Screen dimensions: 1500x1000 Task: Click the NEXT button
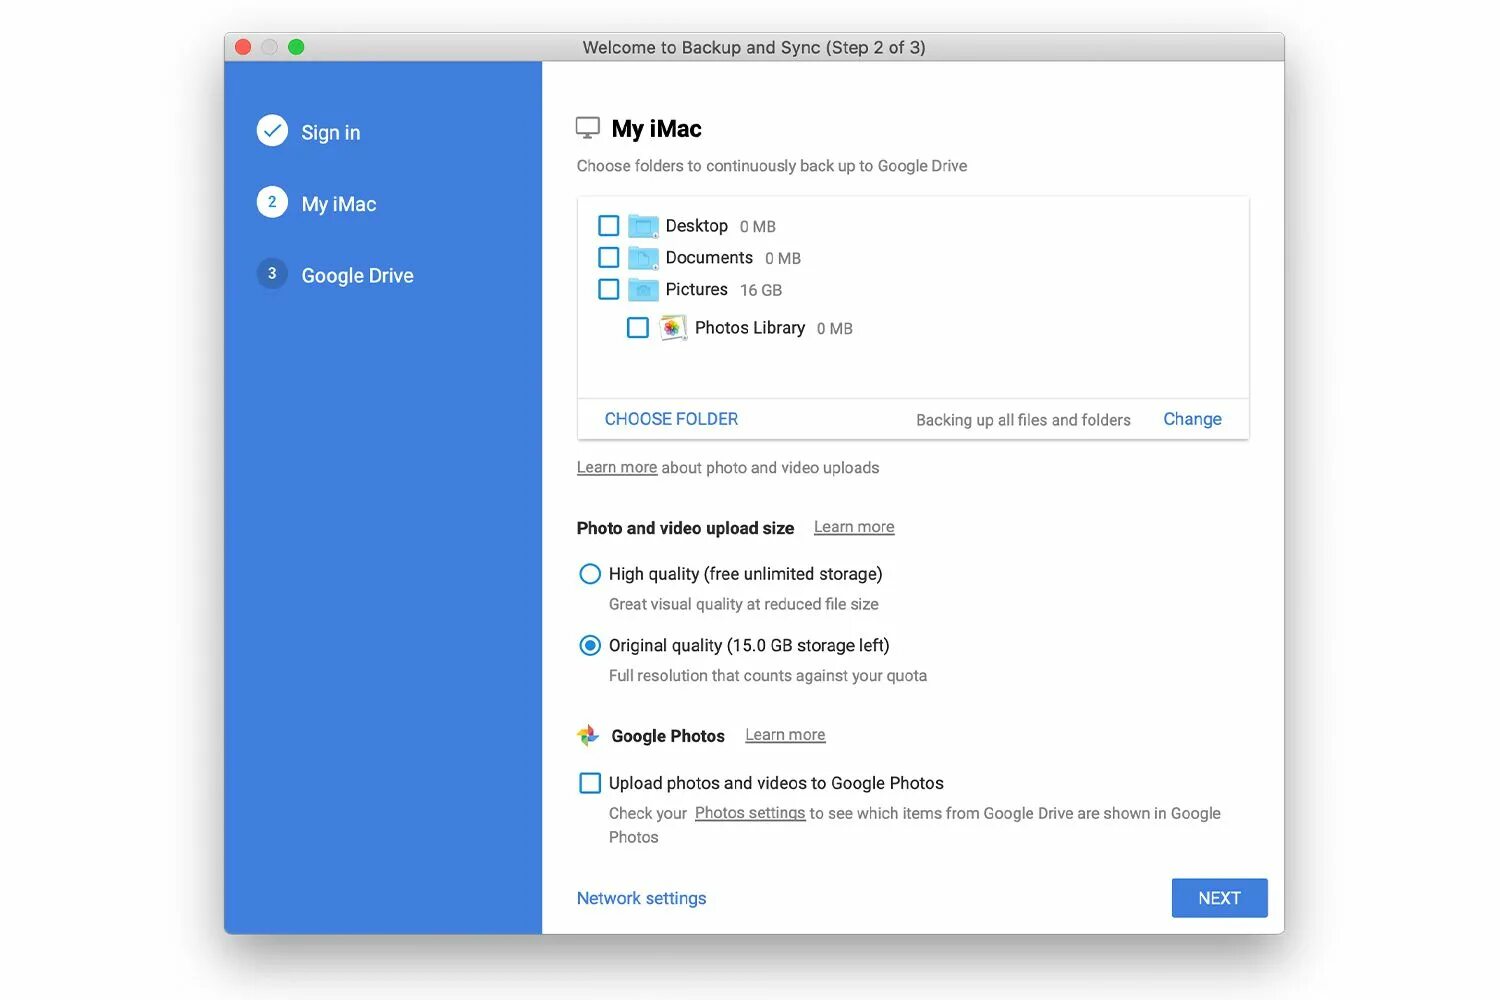[1219, 898]
